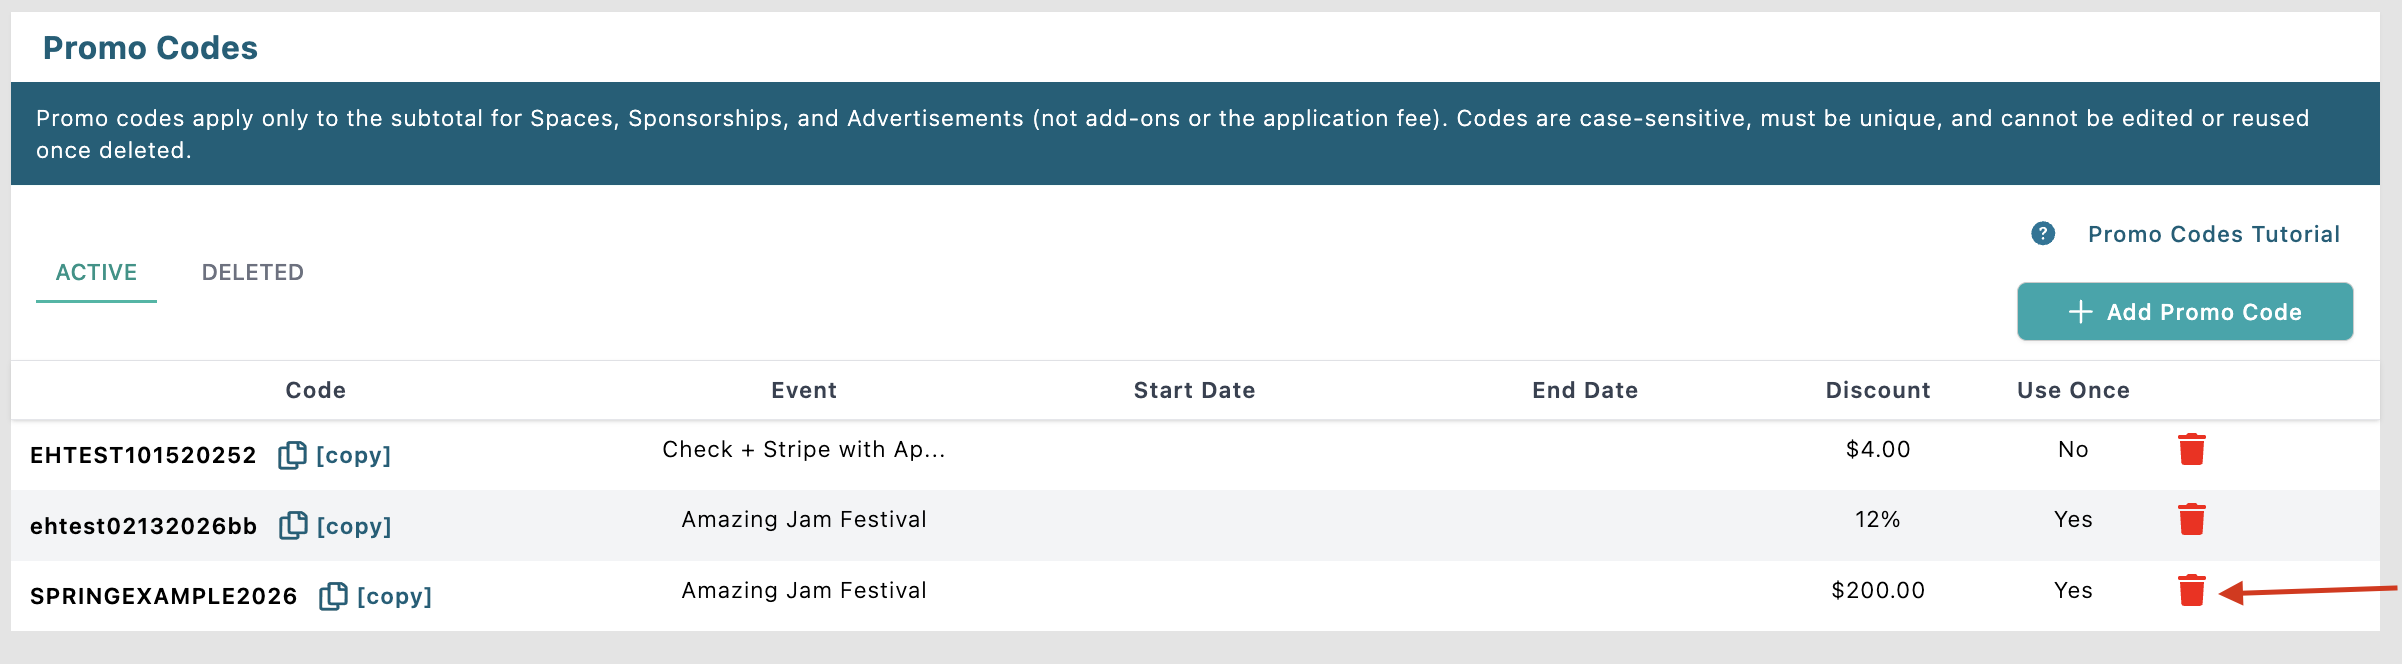
Task: Click the Code column header
Action: pyautogui.click(x=315, y=390)
